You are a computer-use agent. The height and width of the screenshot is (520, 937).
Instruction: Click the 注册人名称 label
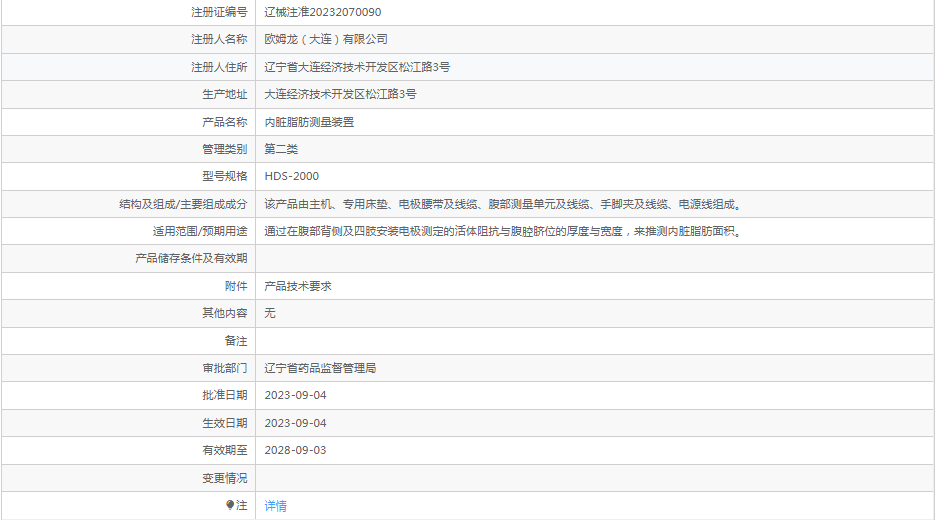(219, 39)
